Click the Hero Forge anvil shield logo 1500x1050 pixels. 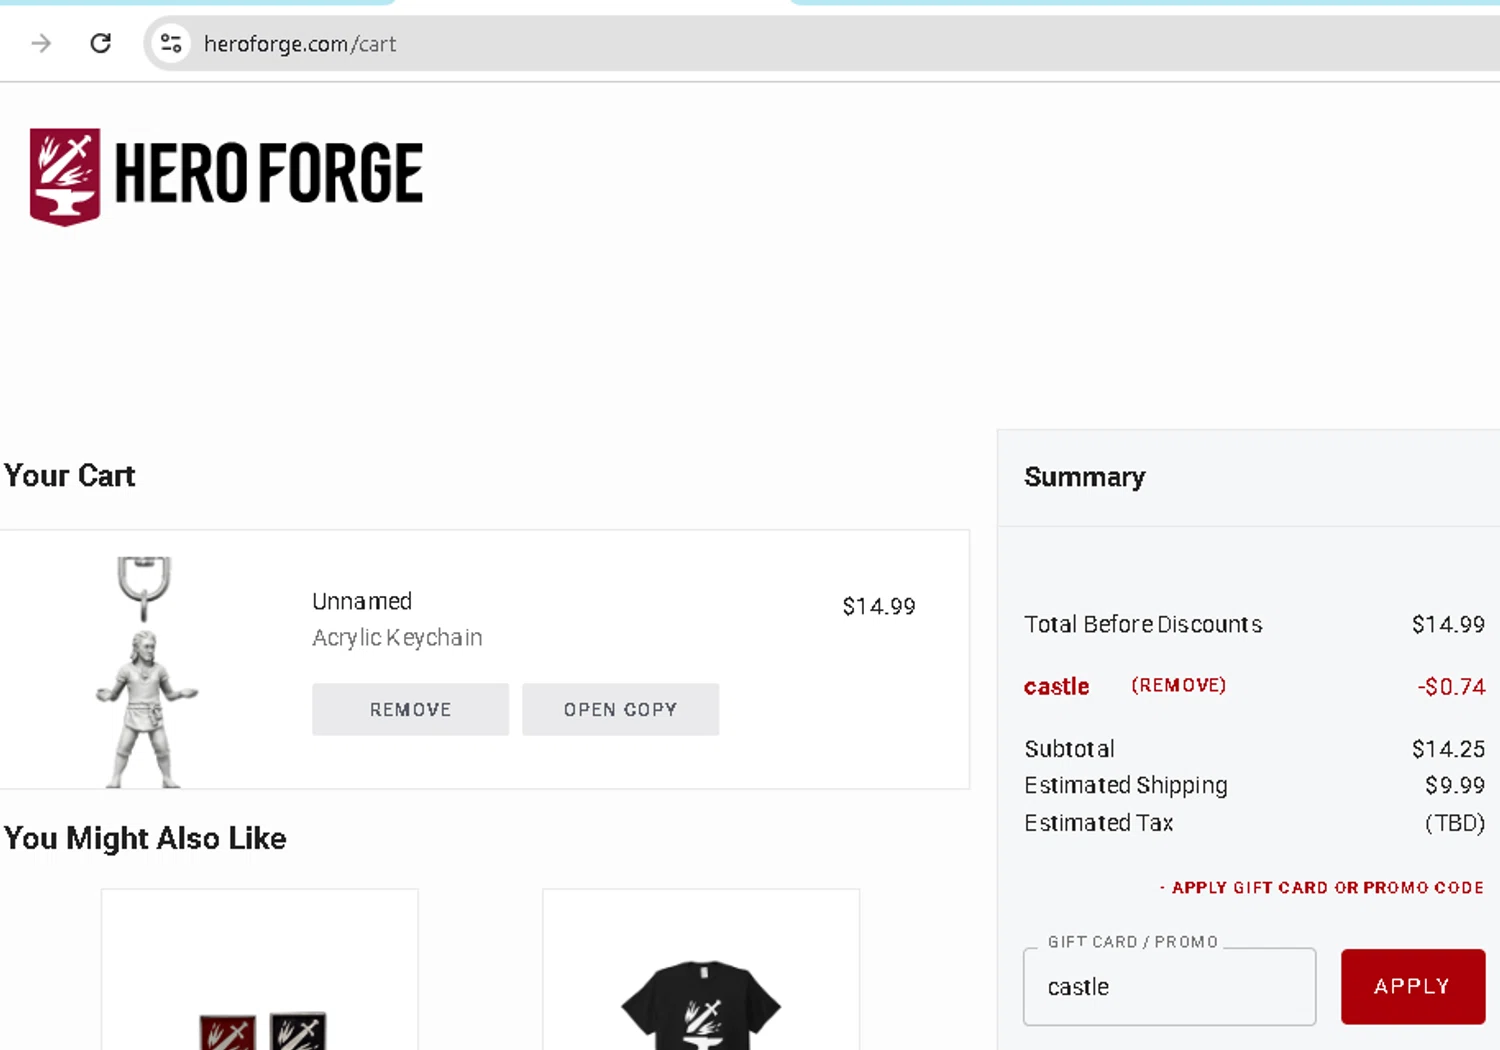65,176
